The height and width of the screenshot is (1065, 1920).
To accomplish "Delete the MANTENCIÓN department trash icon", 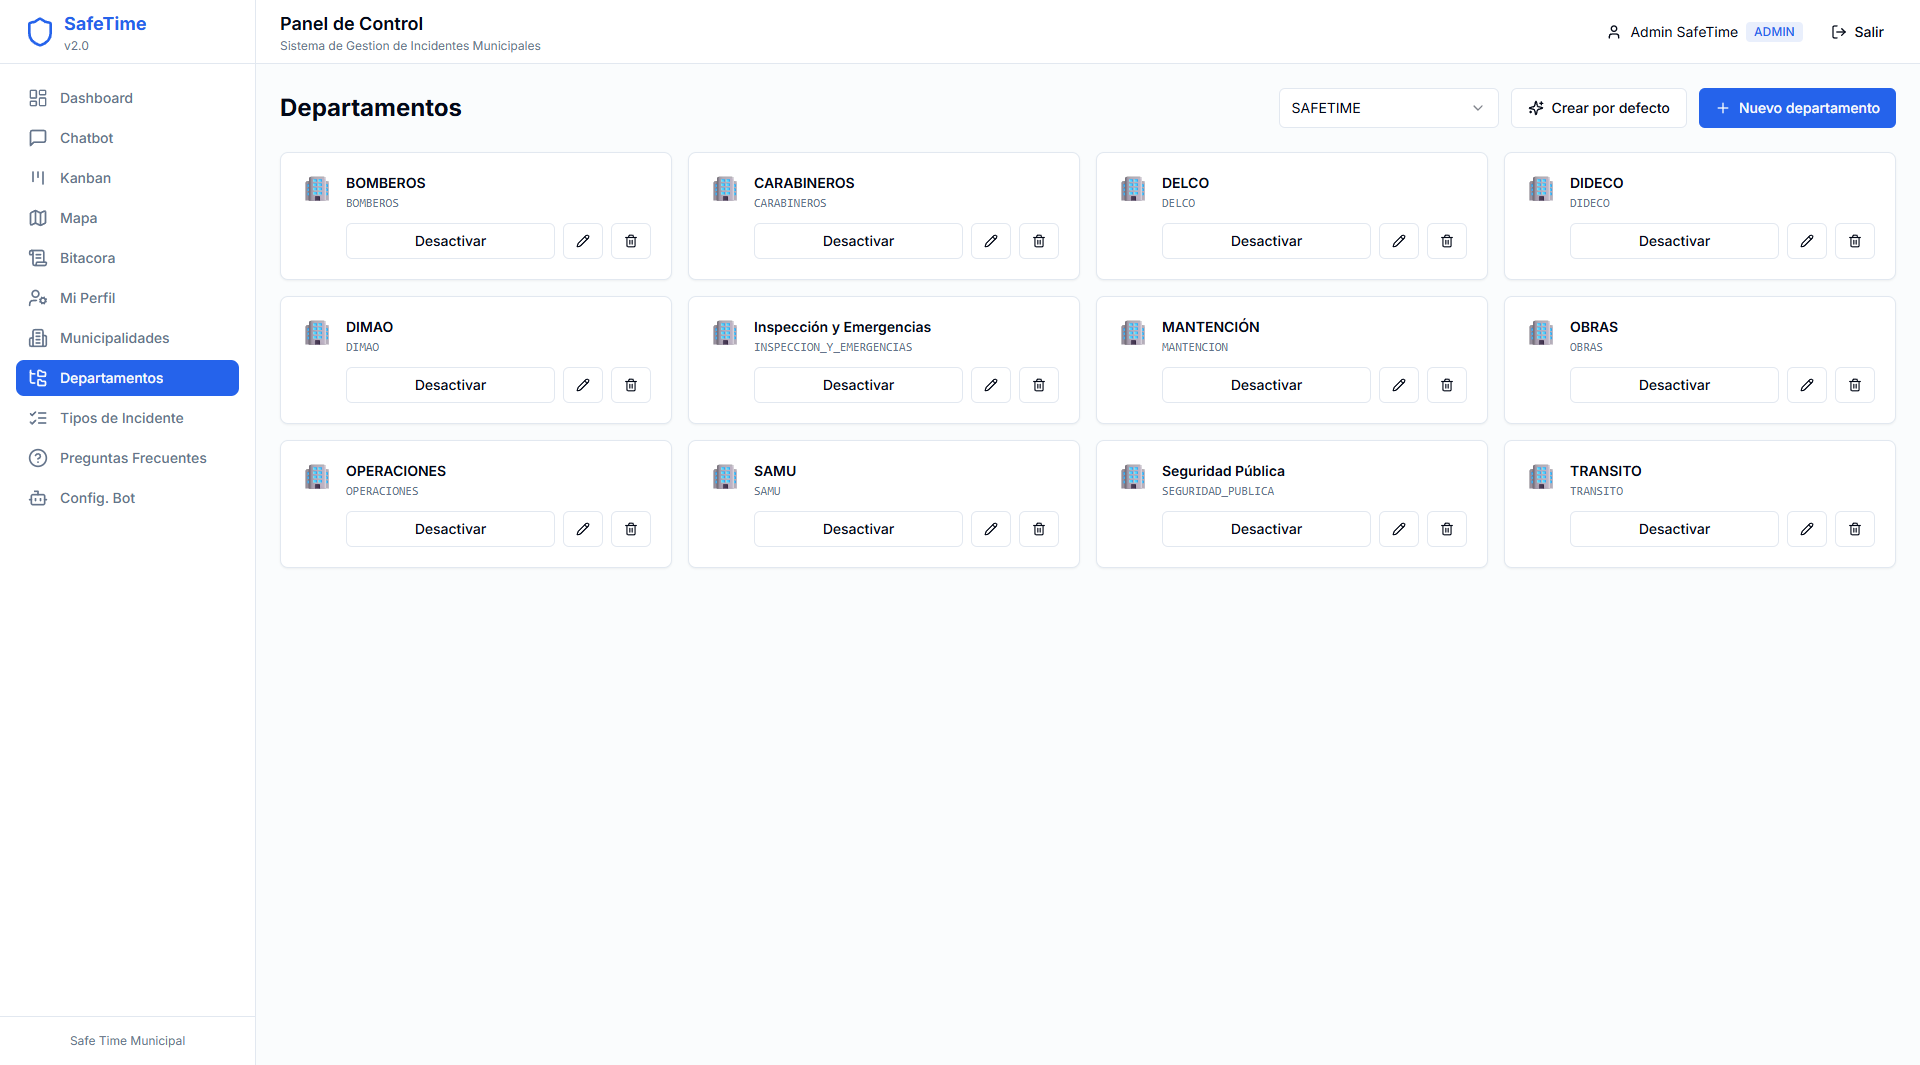I will (x=1447, y=385).
